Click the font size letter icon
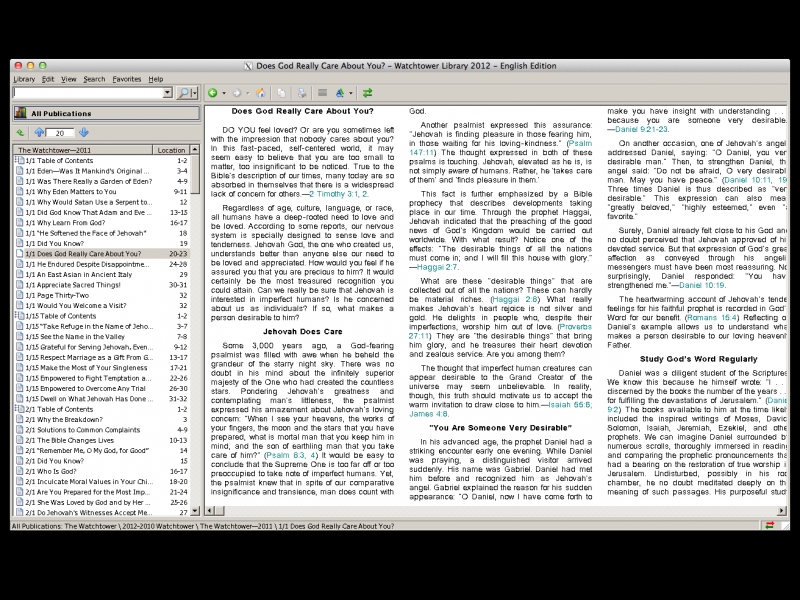 point(340,93)
